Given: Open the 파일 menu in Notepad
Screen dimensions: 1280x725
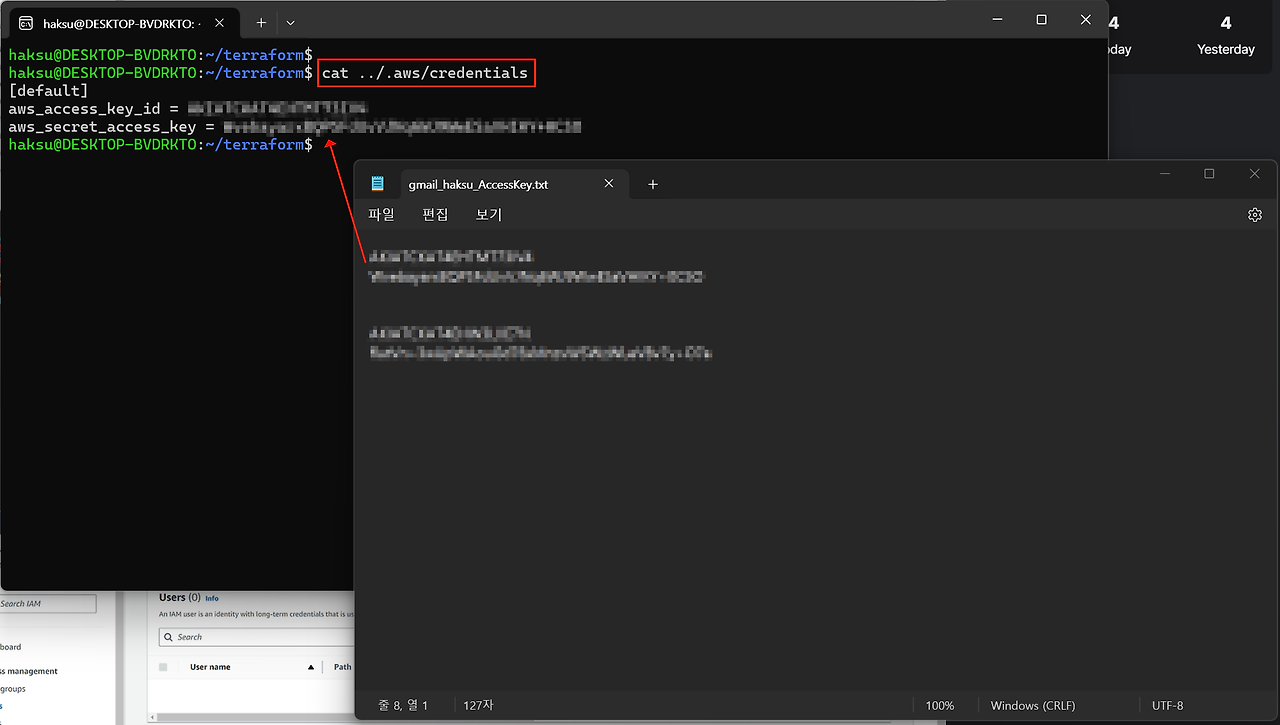Looking at the screenshot, I should tap(381, 214).
